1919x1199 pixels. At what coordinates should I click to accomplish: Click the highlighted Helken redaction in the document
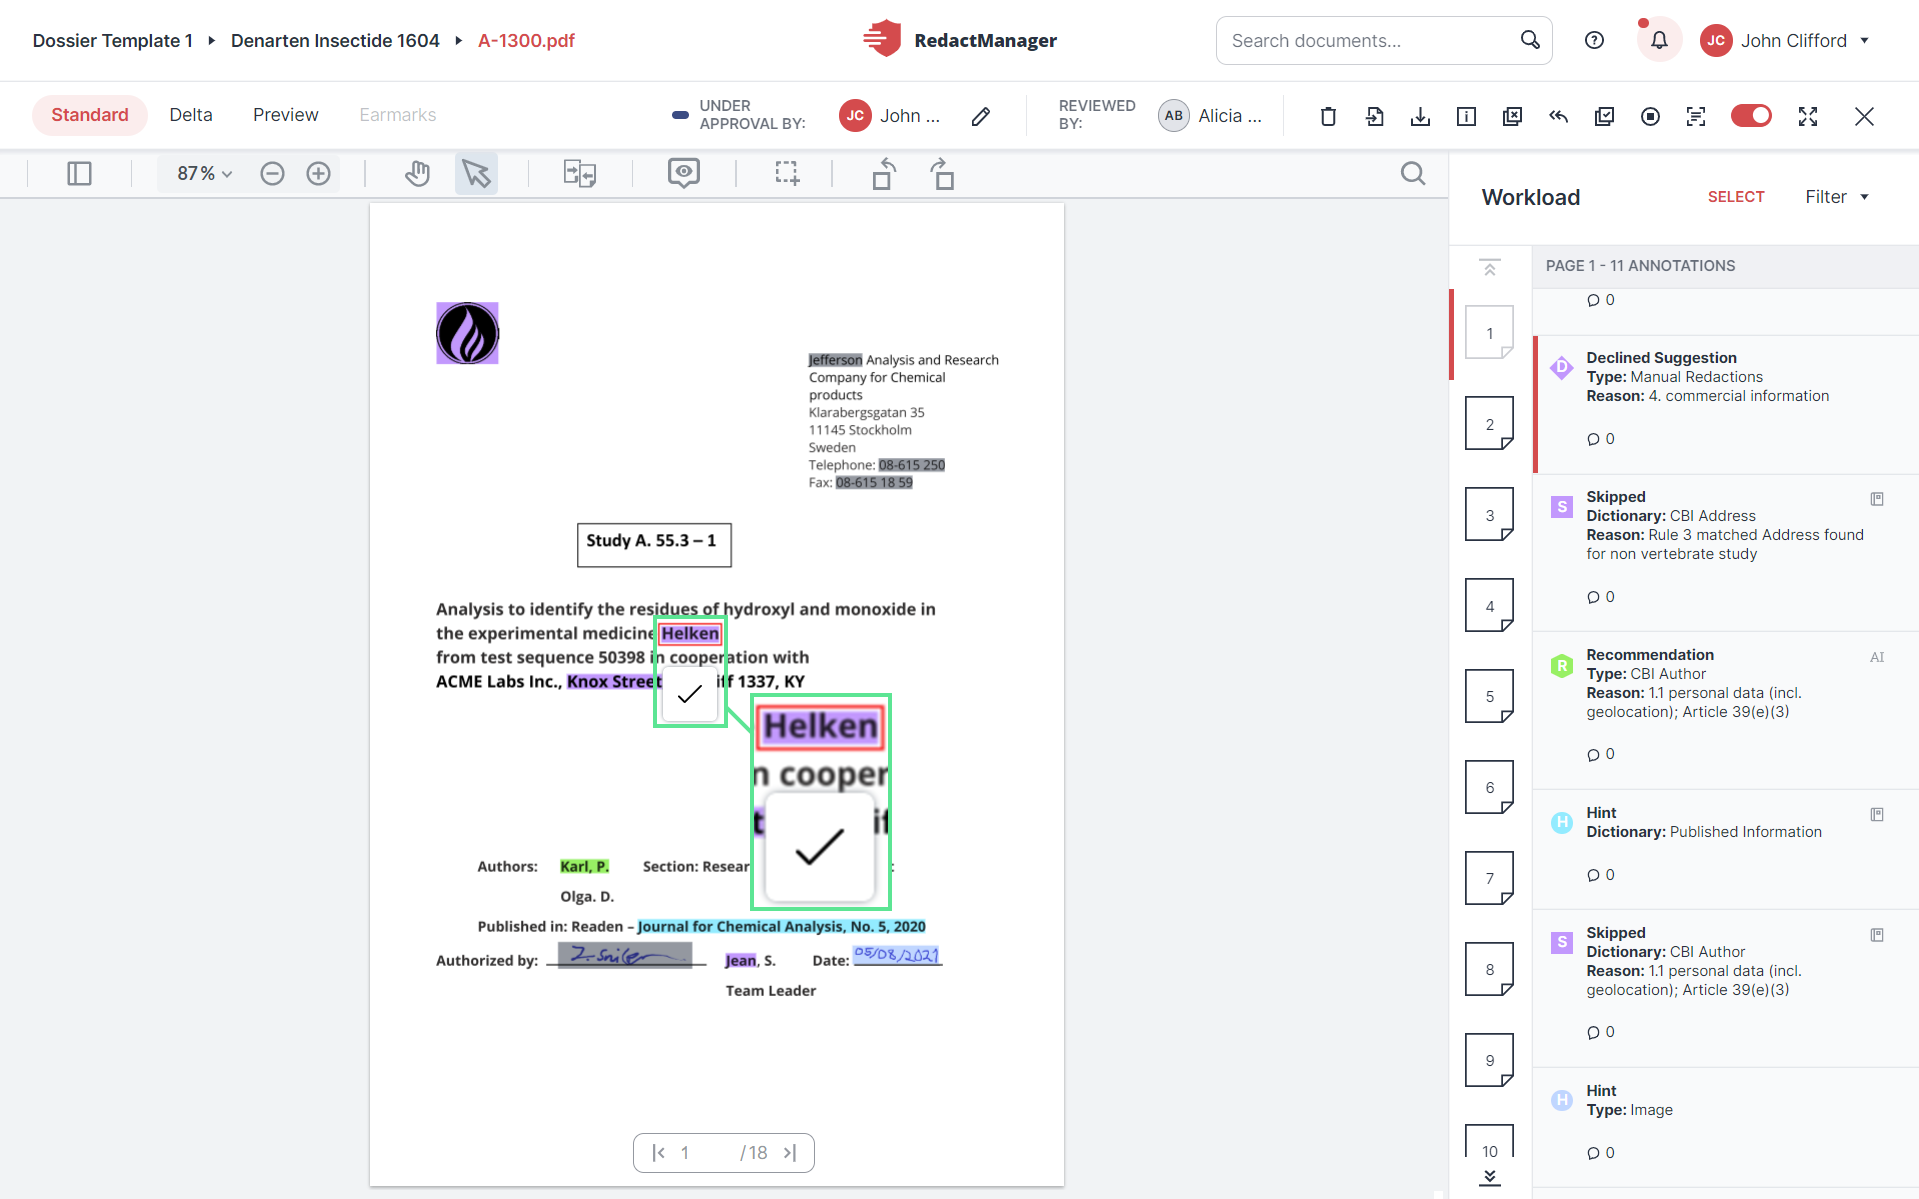[689, 633]
